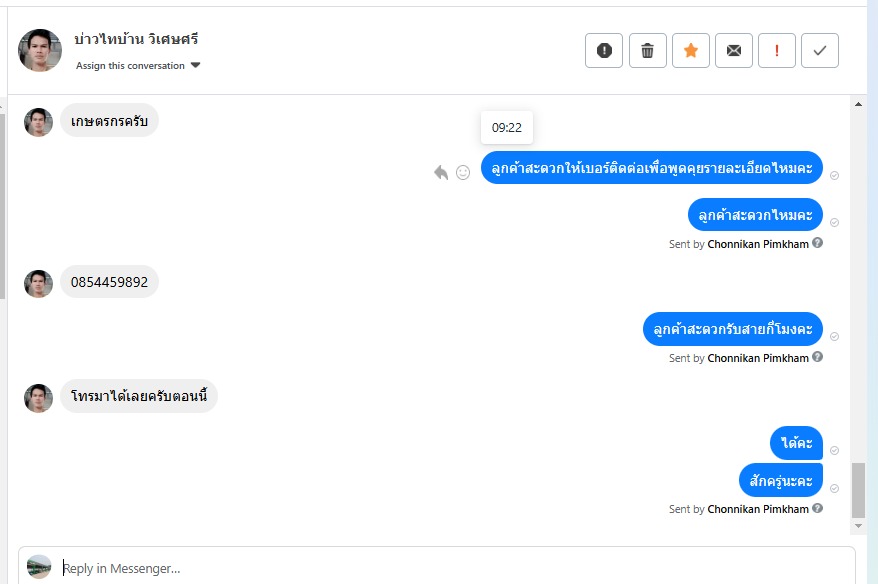The width and height of the screenshot is (878, 584).
Task: Star this conversation as follow up
Action: (690, 51)
